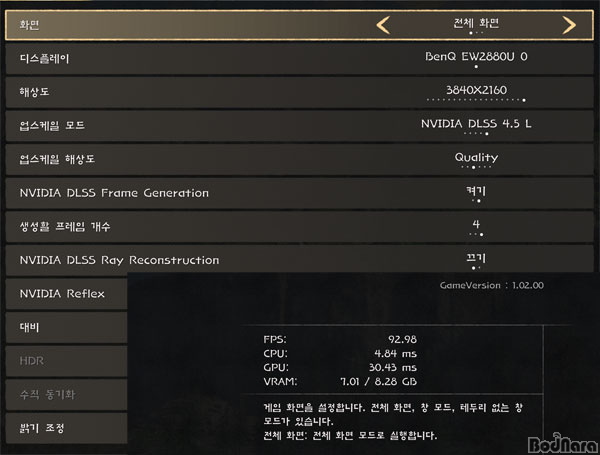Open the BenQ EW2880U 0 display option
The width and height of the screenshot is (600, 455).
coord(476,57)
